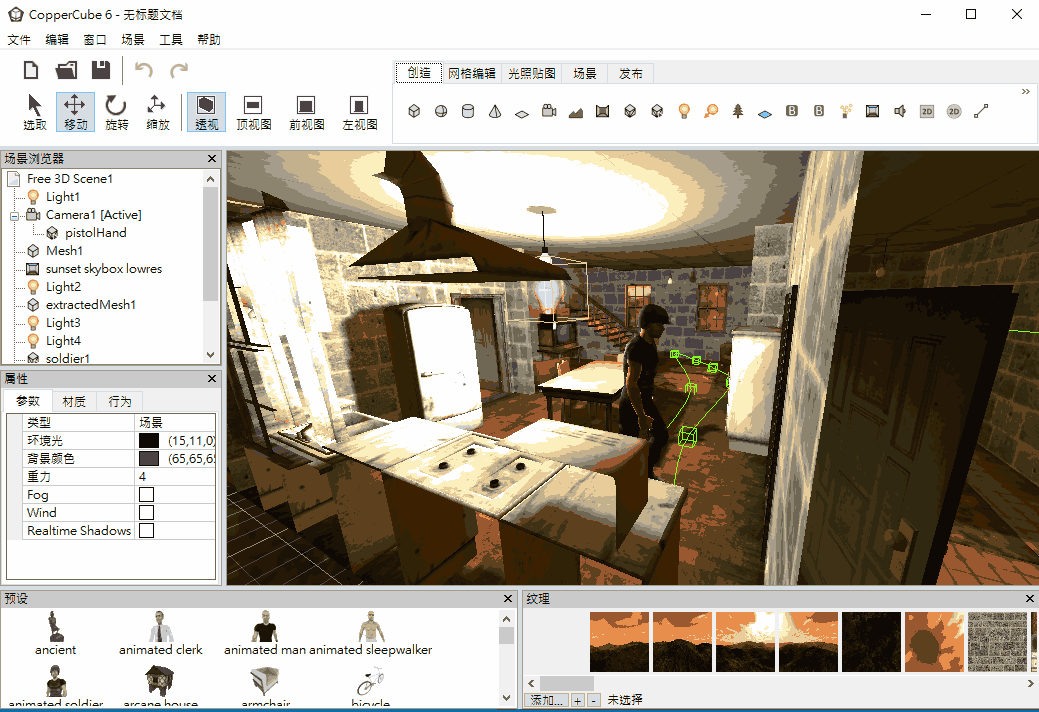Toggle the Wind checkbox

coord(147,513)
